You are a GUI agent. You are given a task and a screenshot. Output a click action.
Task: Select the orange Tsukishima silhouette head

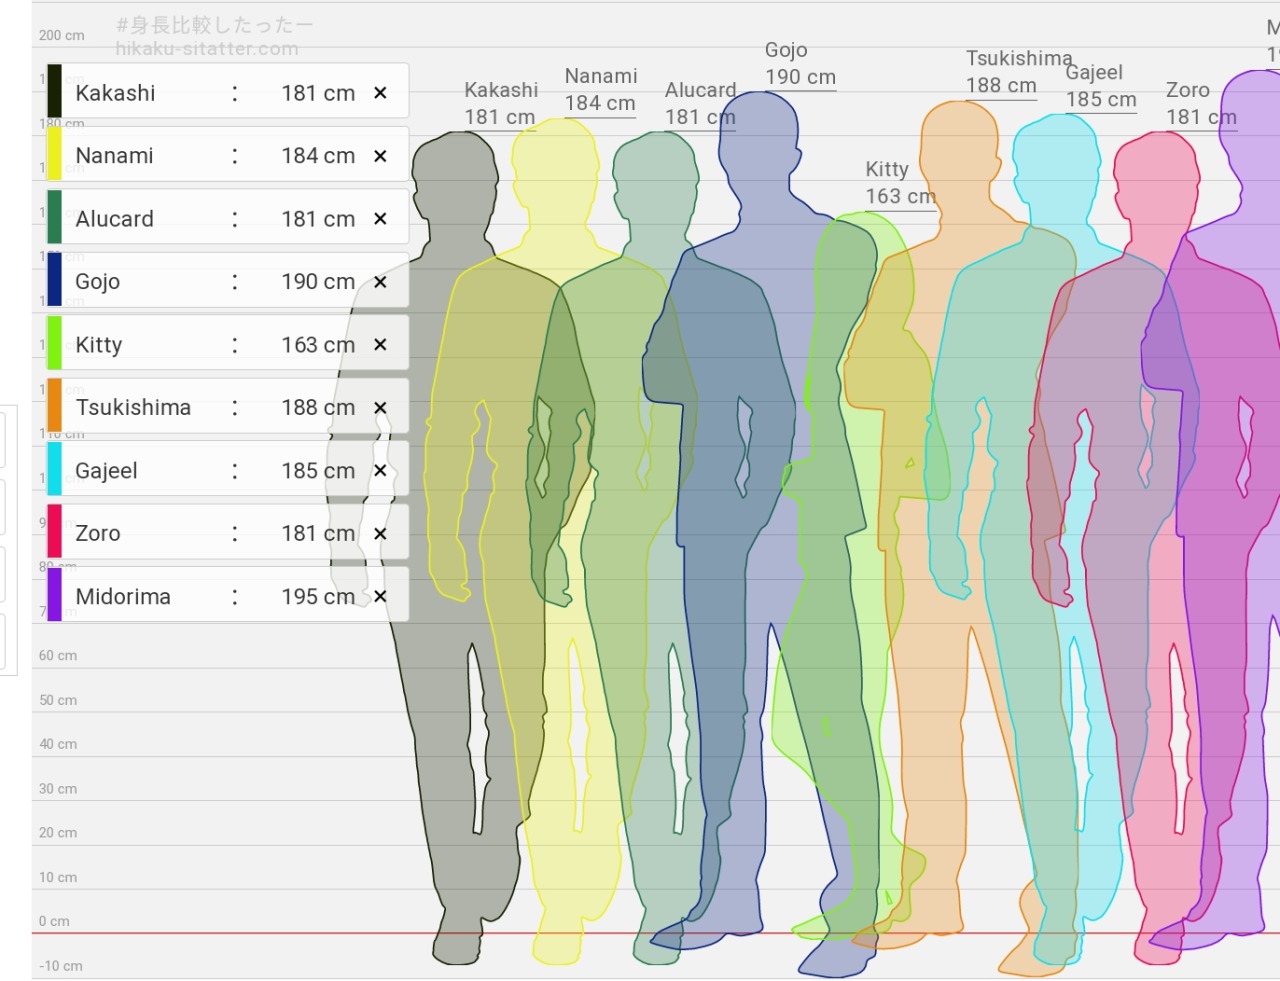coord(959,150)
